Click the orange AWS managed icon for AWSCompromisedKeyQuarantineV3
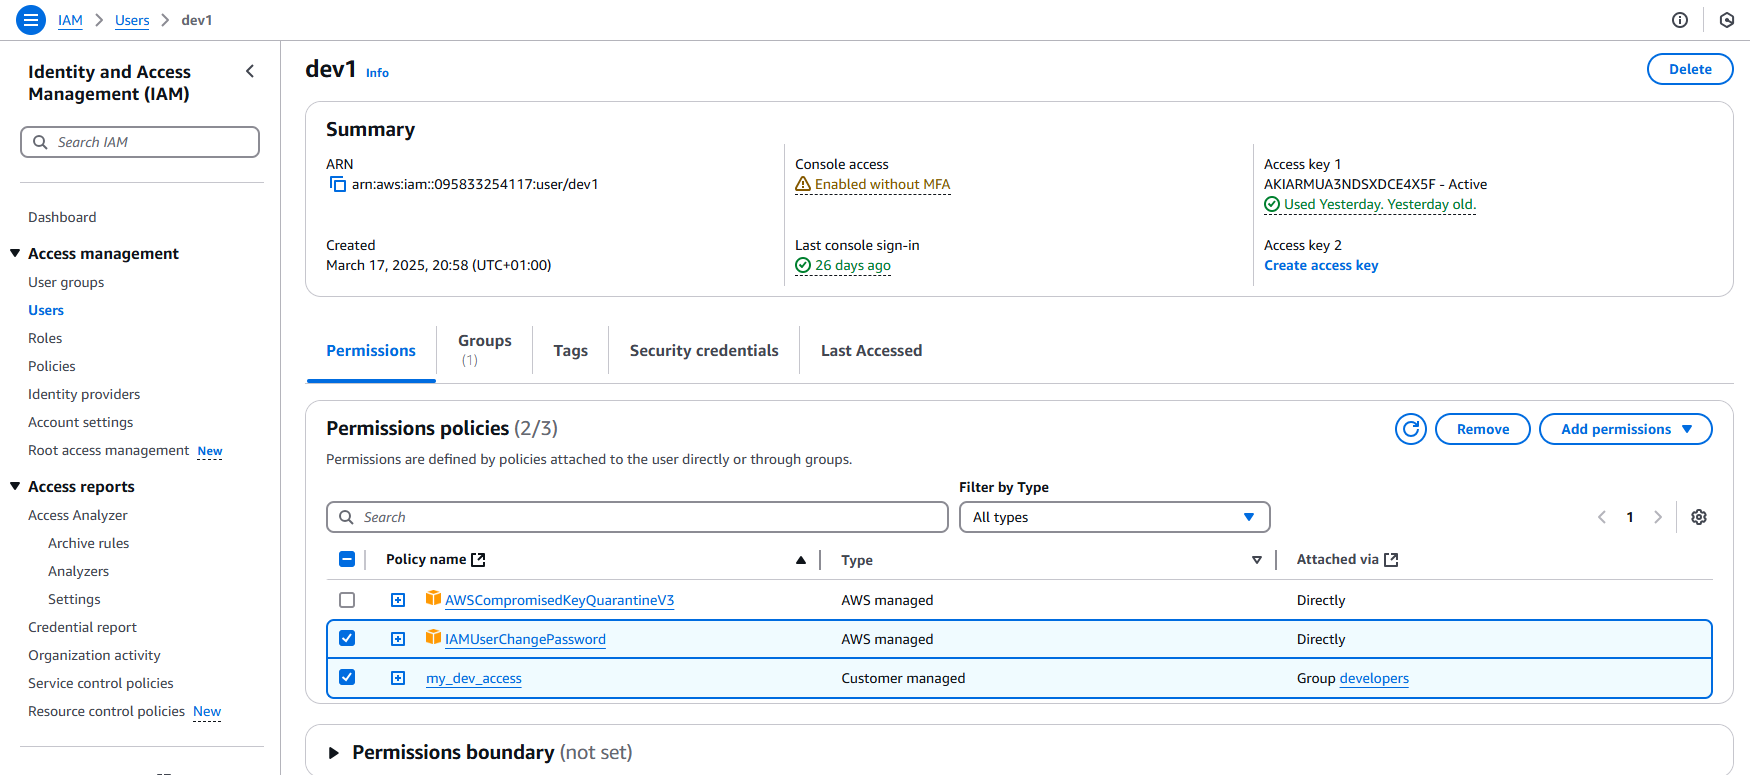 point(433,598)
